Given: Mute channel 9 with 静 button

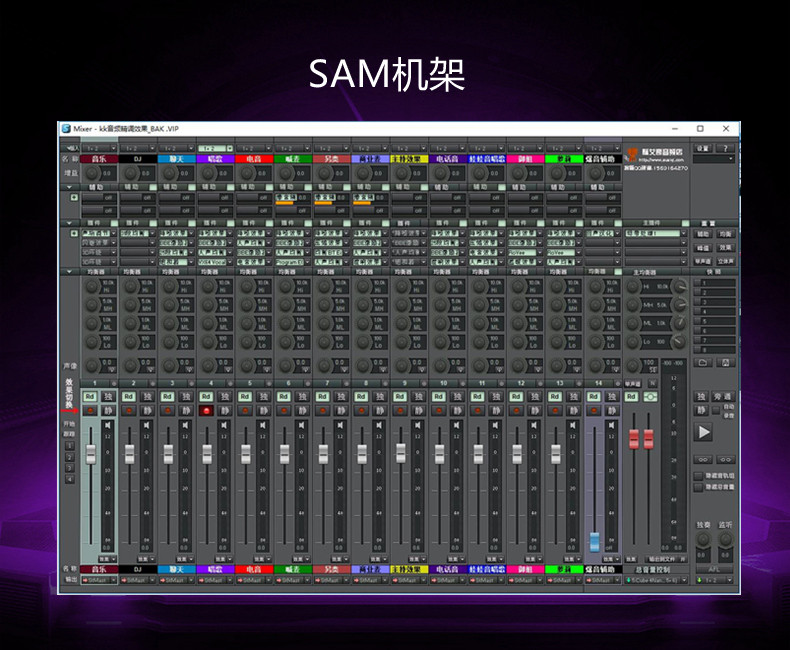Looking at the screenshot, I should pos(418,411).
